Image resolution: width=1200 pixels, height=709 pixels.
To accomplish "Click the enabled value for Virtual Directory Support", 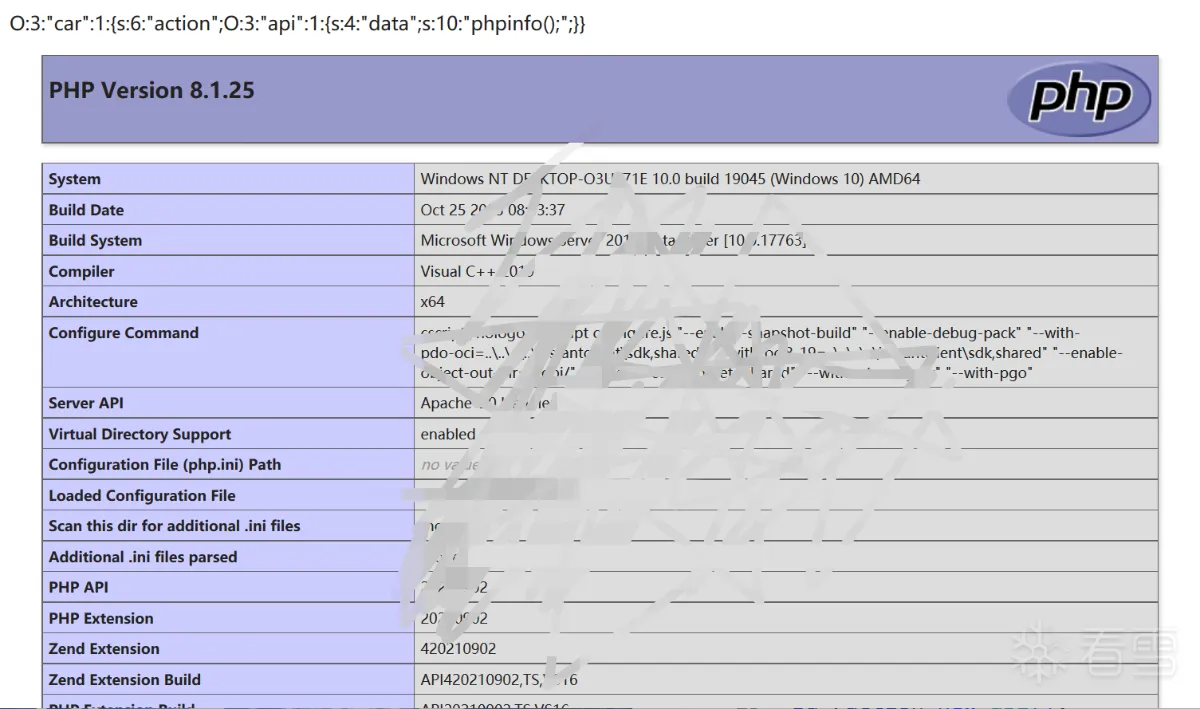I will pos(448,434).
